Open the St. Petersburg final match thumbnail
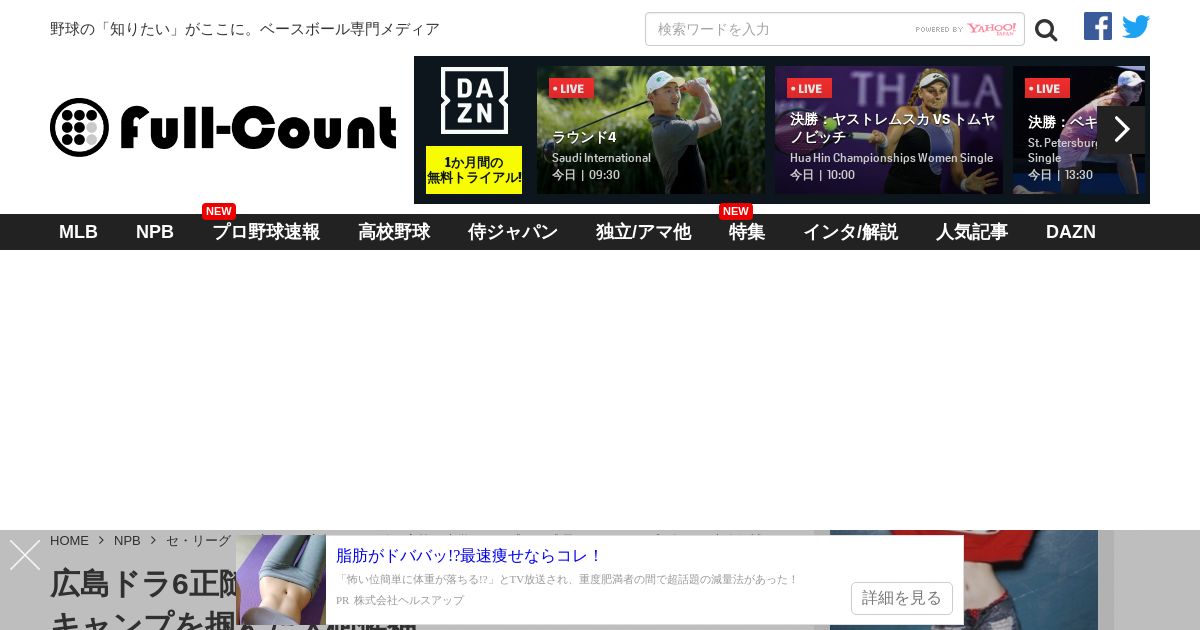Image resolution: width=1200 pixels, height=630 pixels. point(1078,130)
